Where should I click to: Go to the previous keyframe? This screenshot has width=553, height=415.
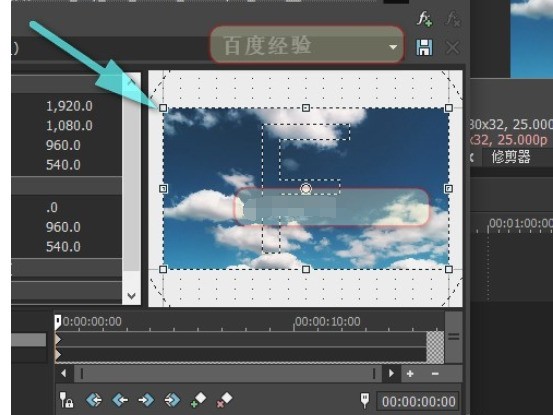[120, 400]
